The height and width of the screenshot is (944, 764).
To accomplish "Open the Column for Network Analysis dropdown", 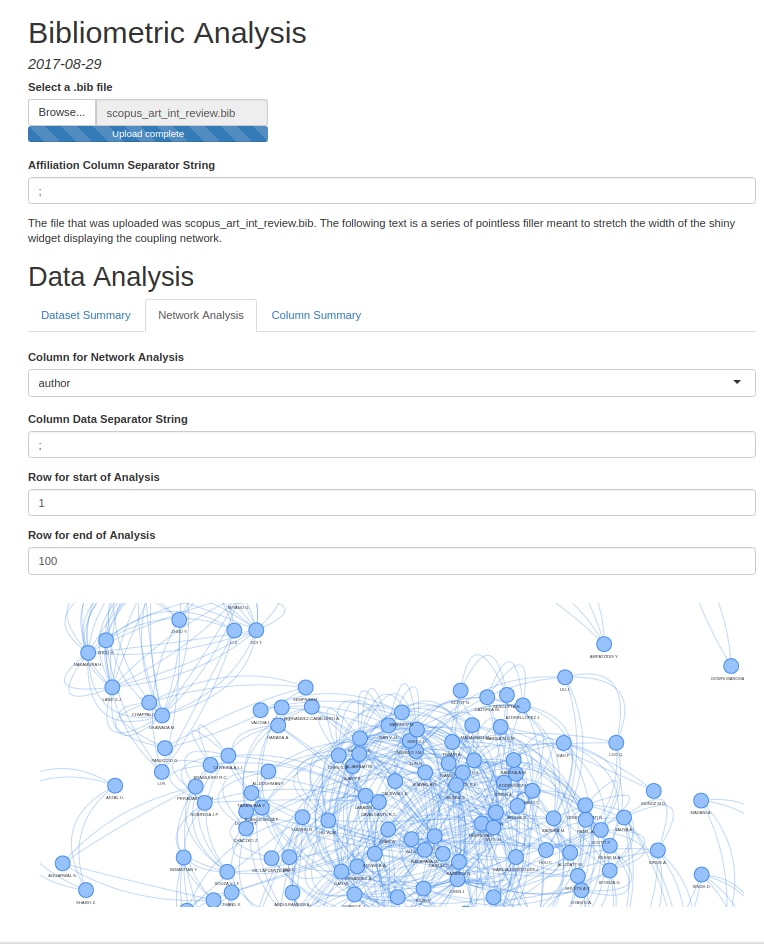I will (x=391, y=383).
